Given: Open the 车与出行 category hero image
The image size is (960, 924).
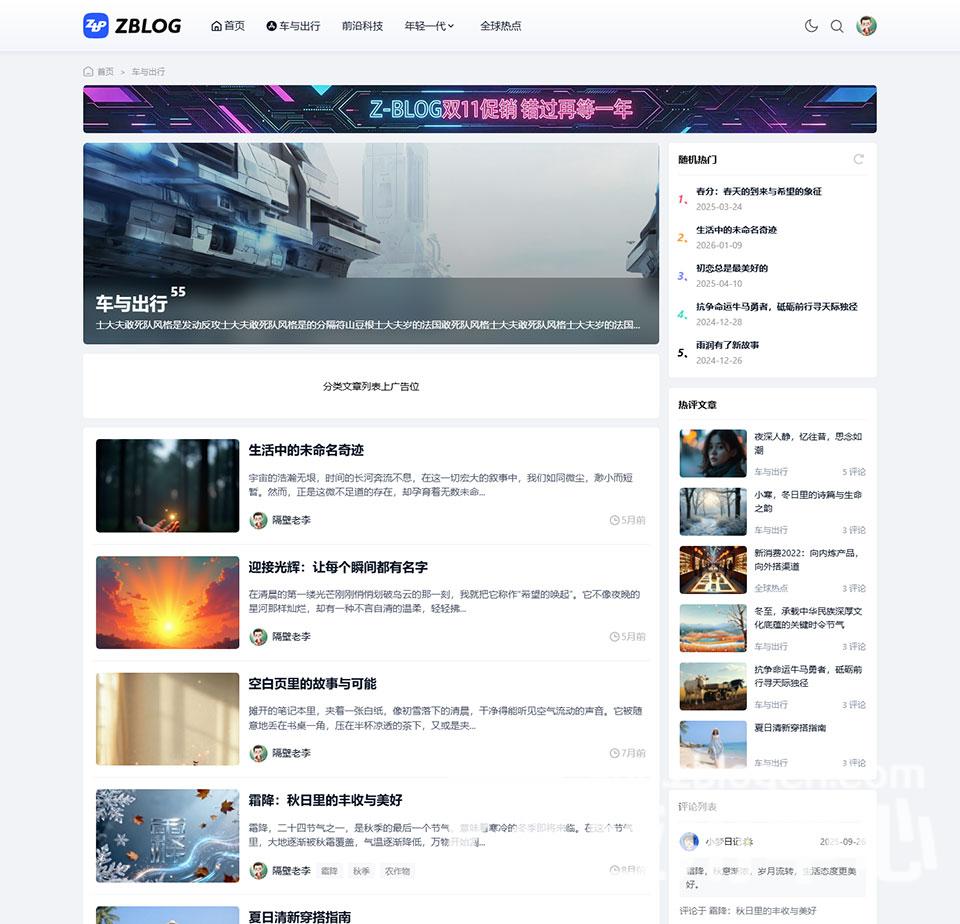Looking at the screenshot, I should coord(371,243).
